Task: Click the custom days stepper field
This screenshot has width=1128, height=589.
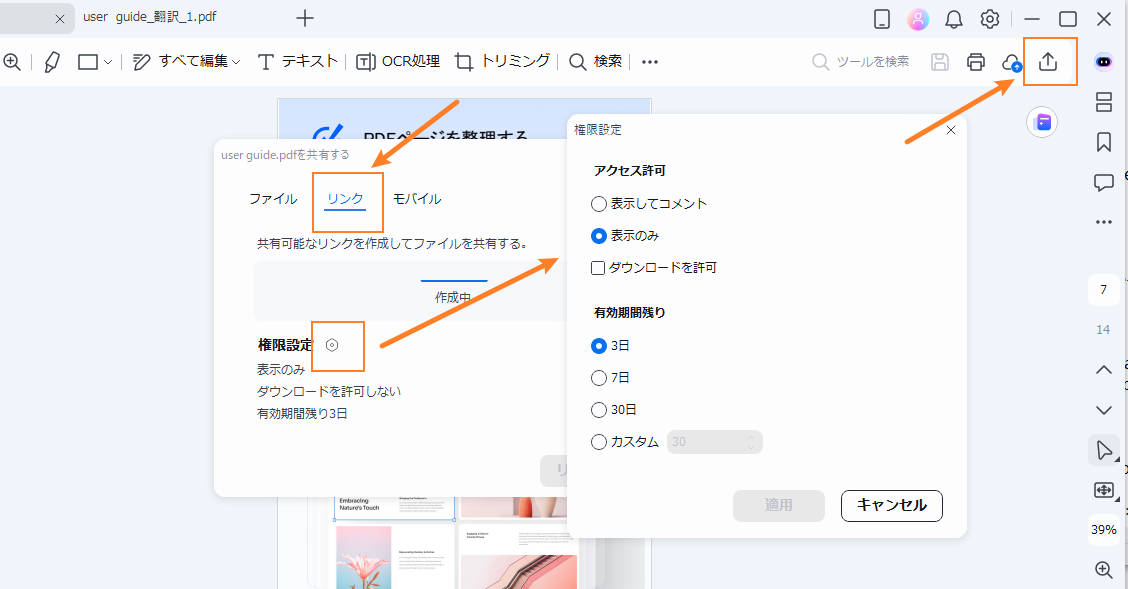Action: point(714,441)
